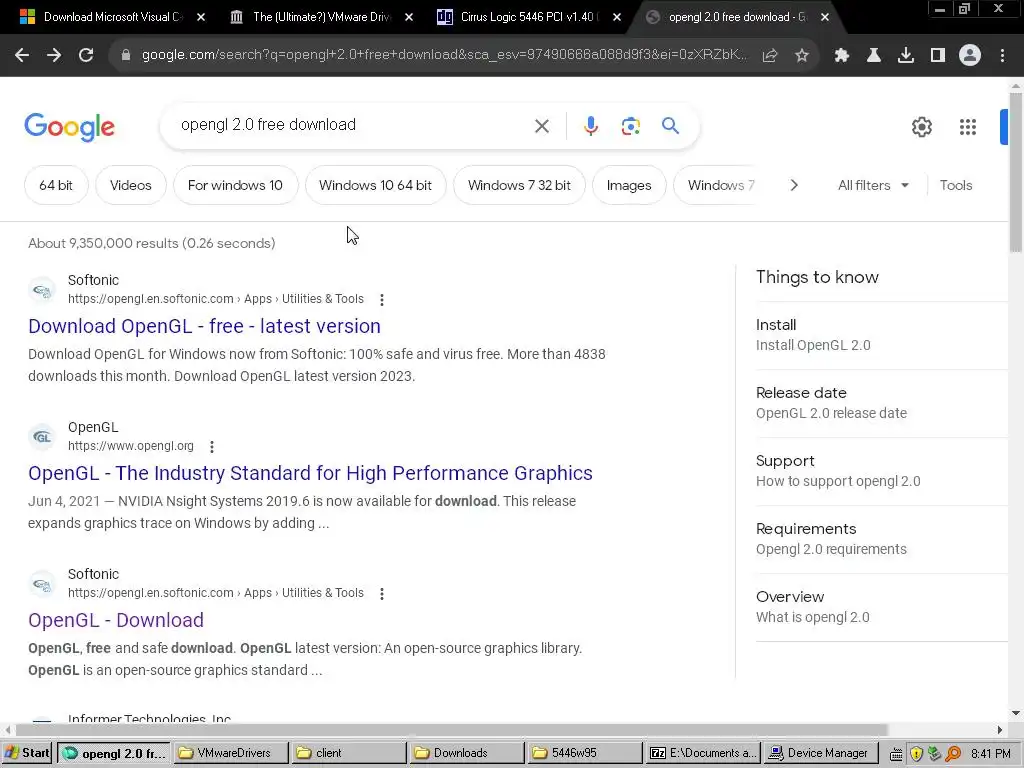
Task: Toggle the browser side panel
Action: (x=938, y=56)
